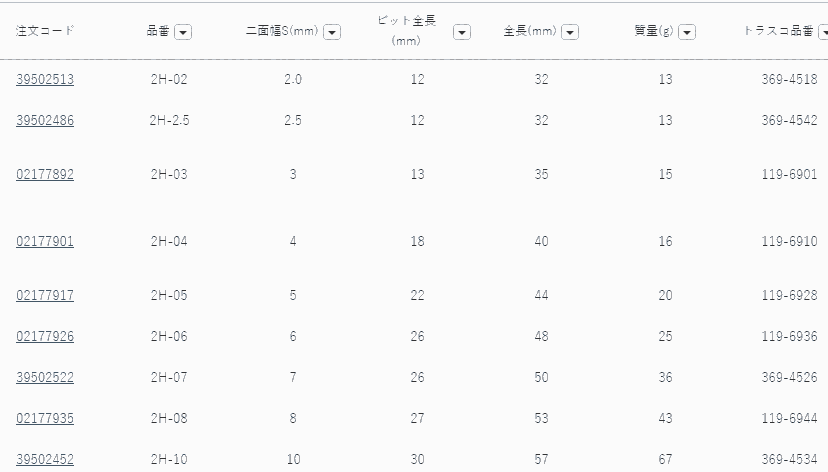Screen dimensions: 828x472
Task: Open order code link 39502513
Action: (45, 80)
